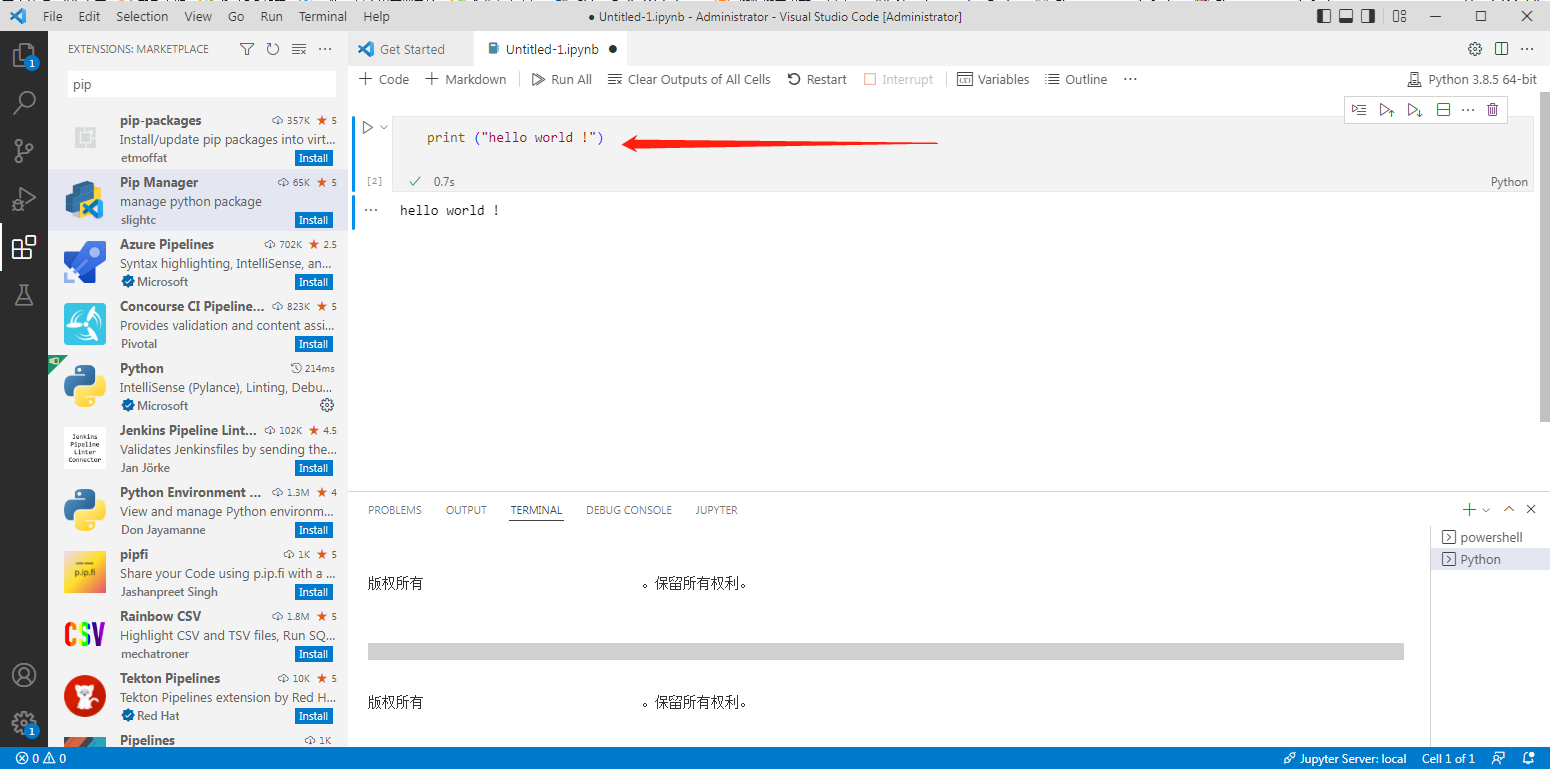1550x769 pixels.
Task: Open the Terminal menu in the menu bar
Action: tap(322, 16)
